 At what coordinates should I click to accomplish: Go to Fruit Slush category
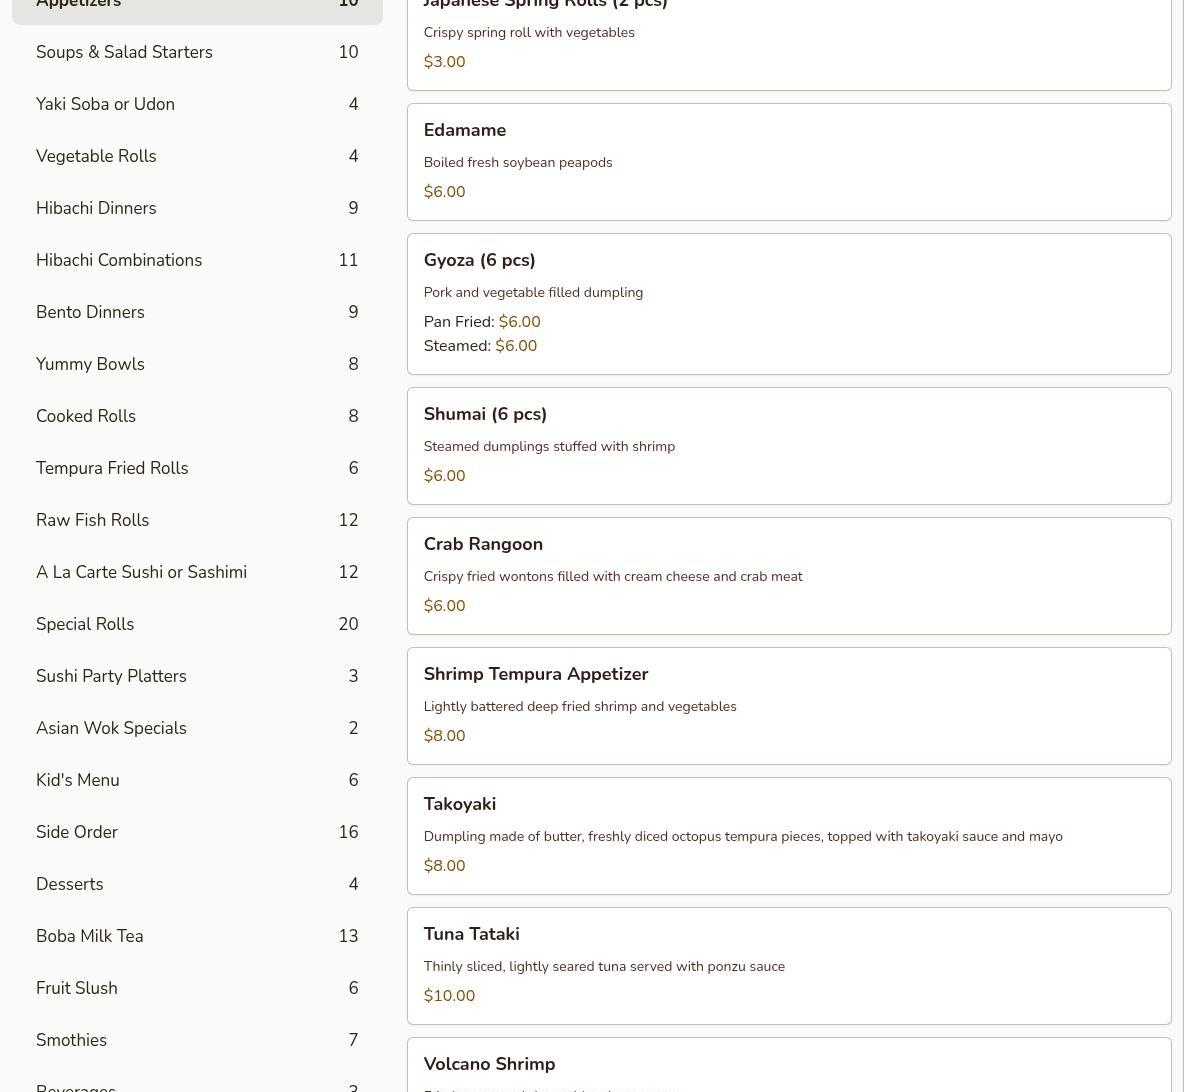(197, 988)
